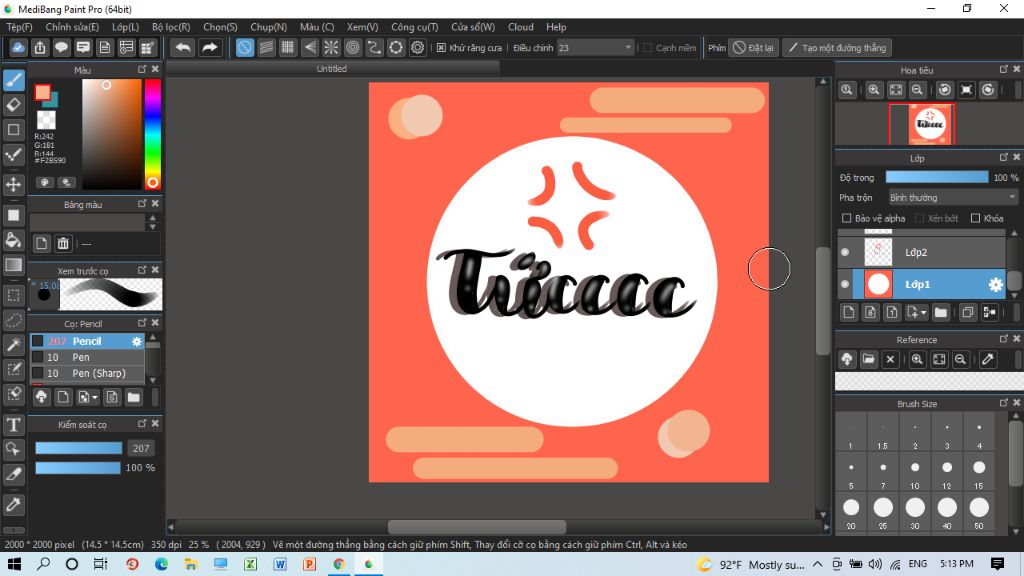1024x576 pixels.
Task: Select the Magic Wand tool
Action: (14, 344)
